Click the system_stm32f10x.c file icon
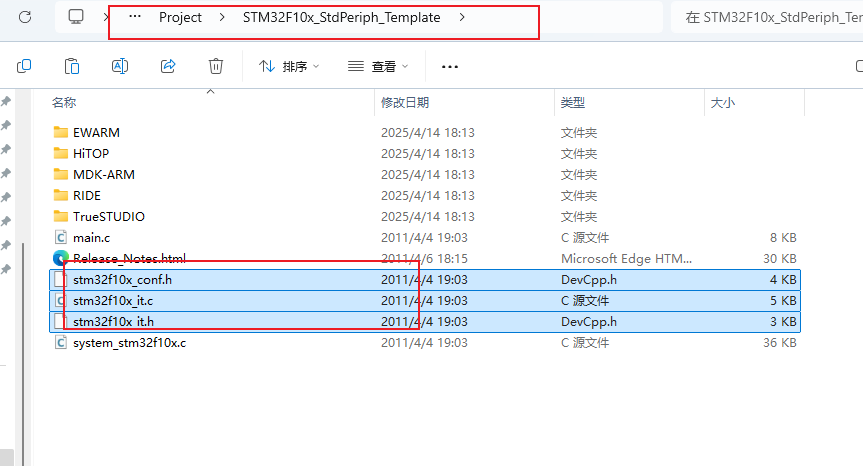863x466 pixels. tap(61, 342)
